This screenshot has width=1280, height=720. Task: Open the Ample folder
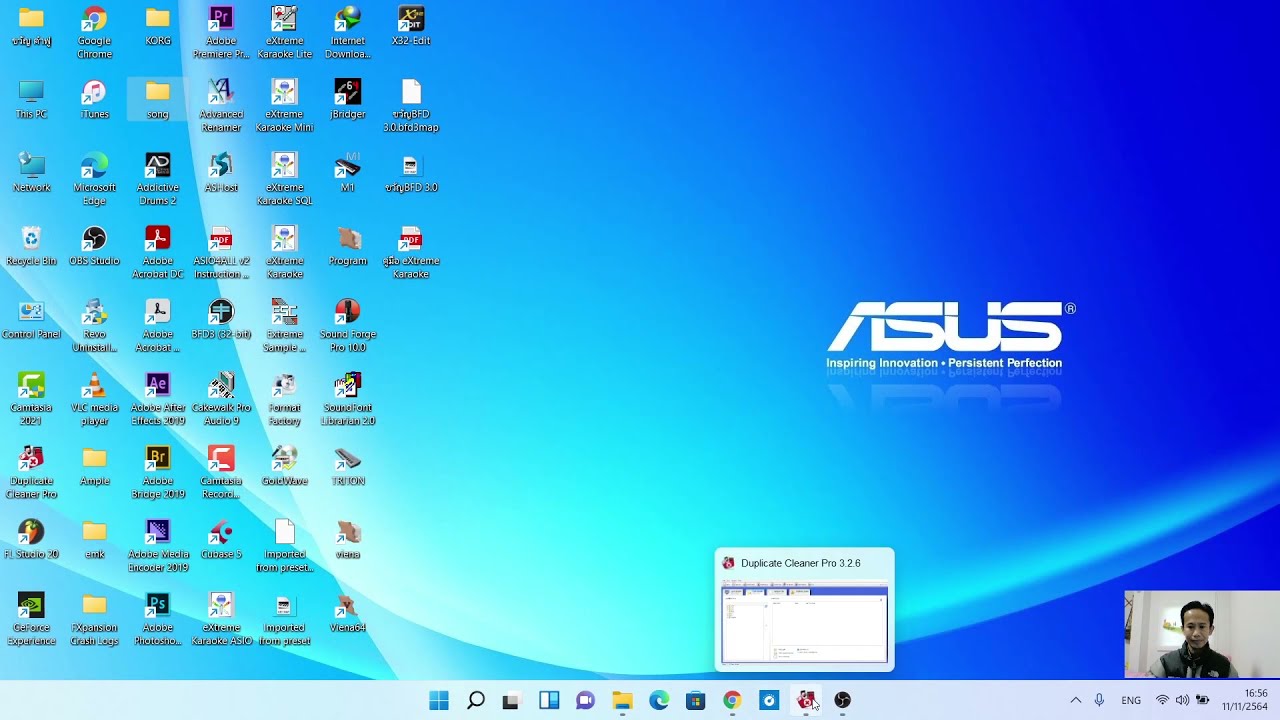click(x=94, y=466)
